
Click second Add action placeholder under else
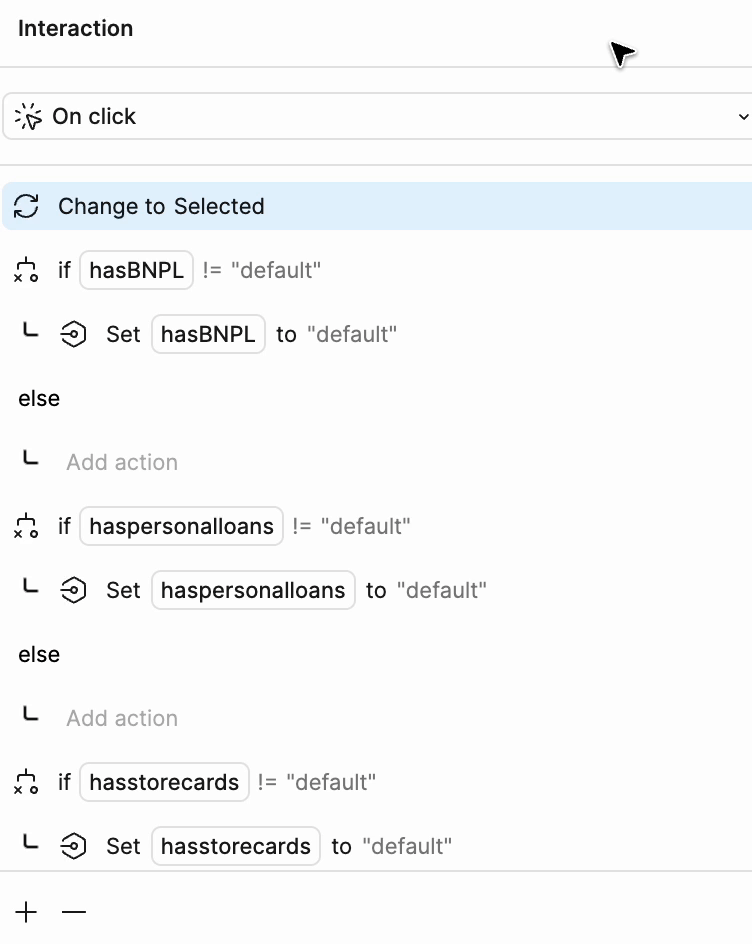pos(122,718)
